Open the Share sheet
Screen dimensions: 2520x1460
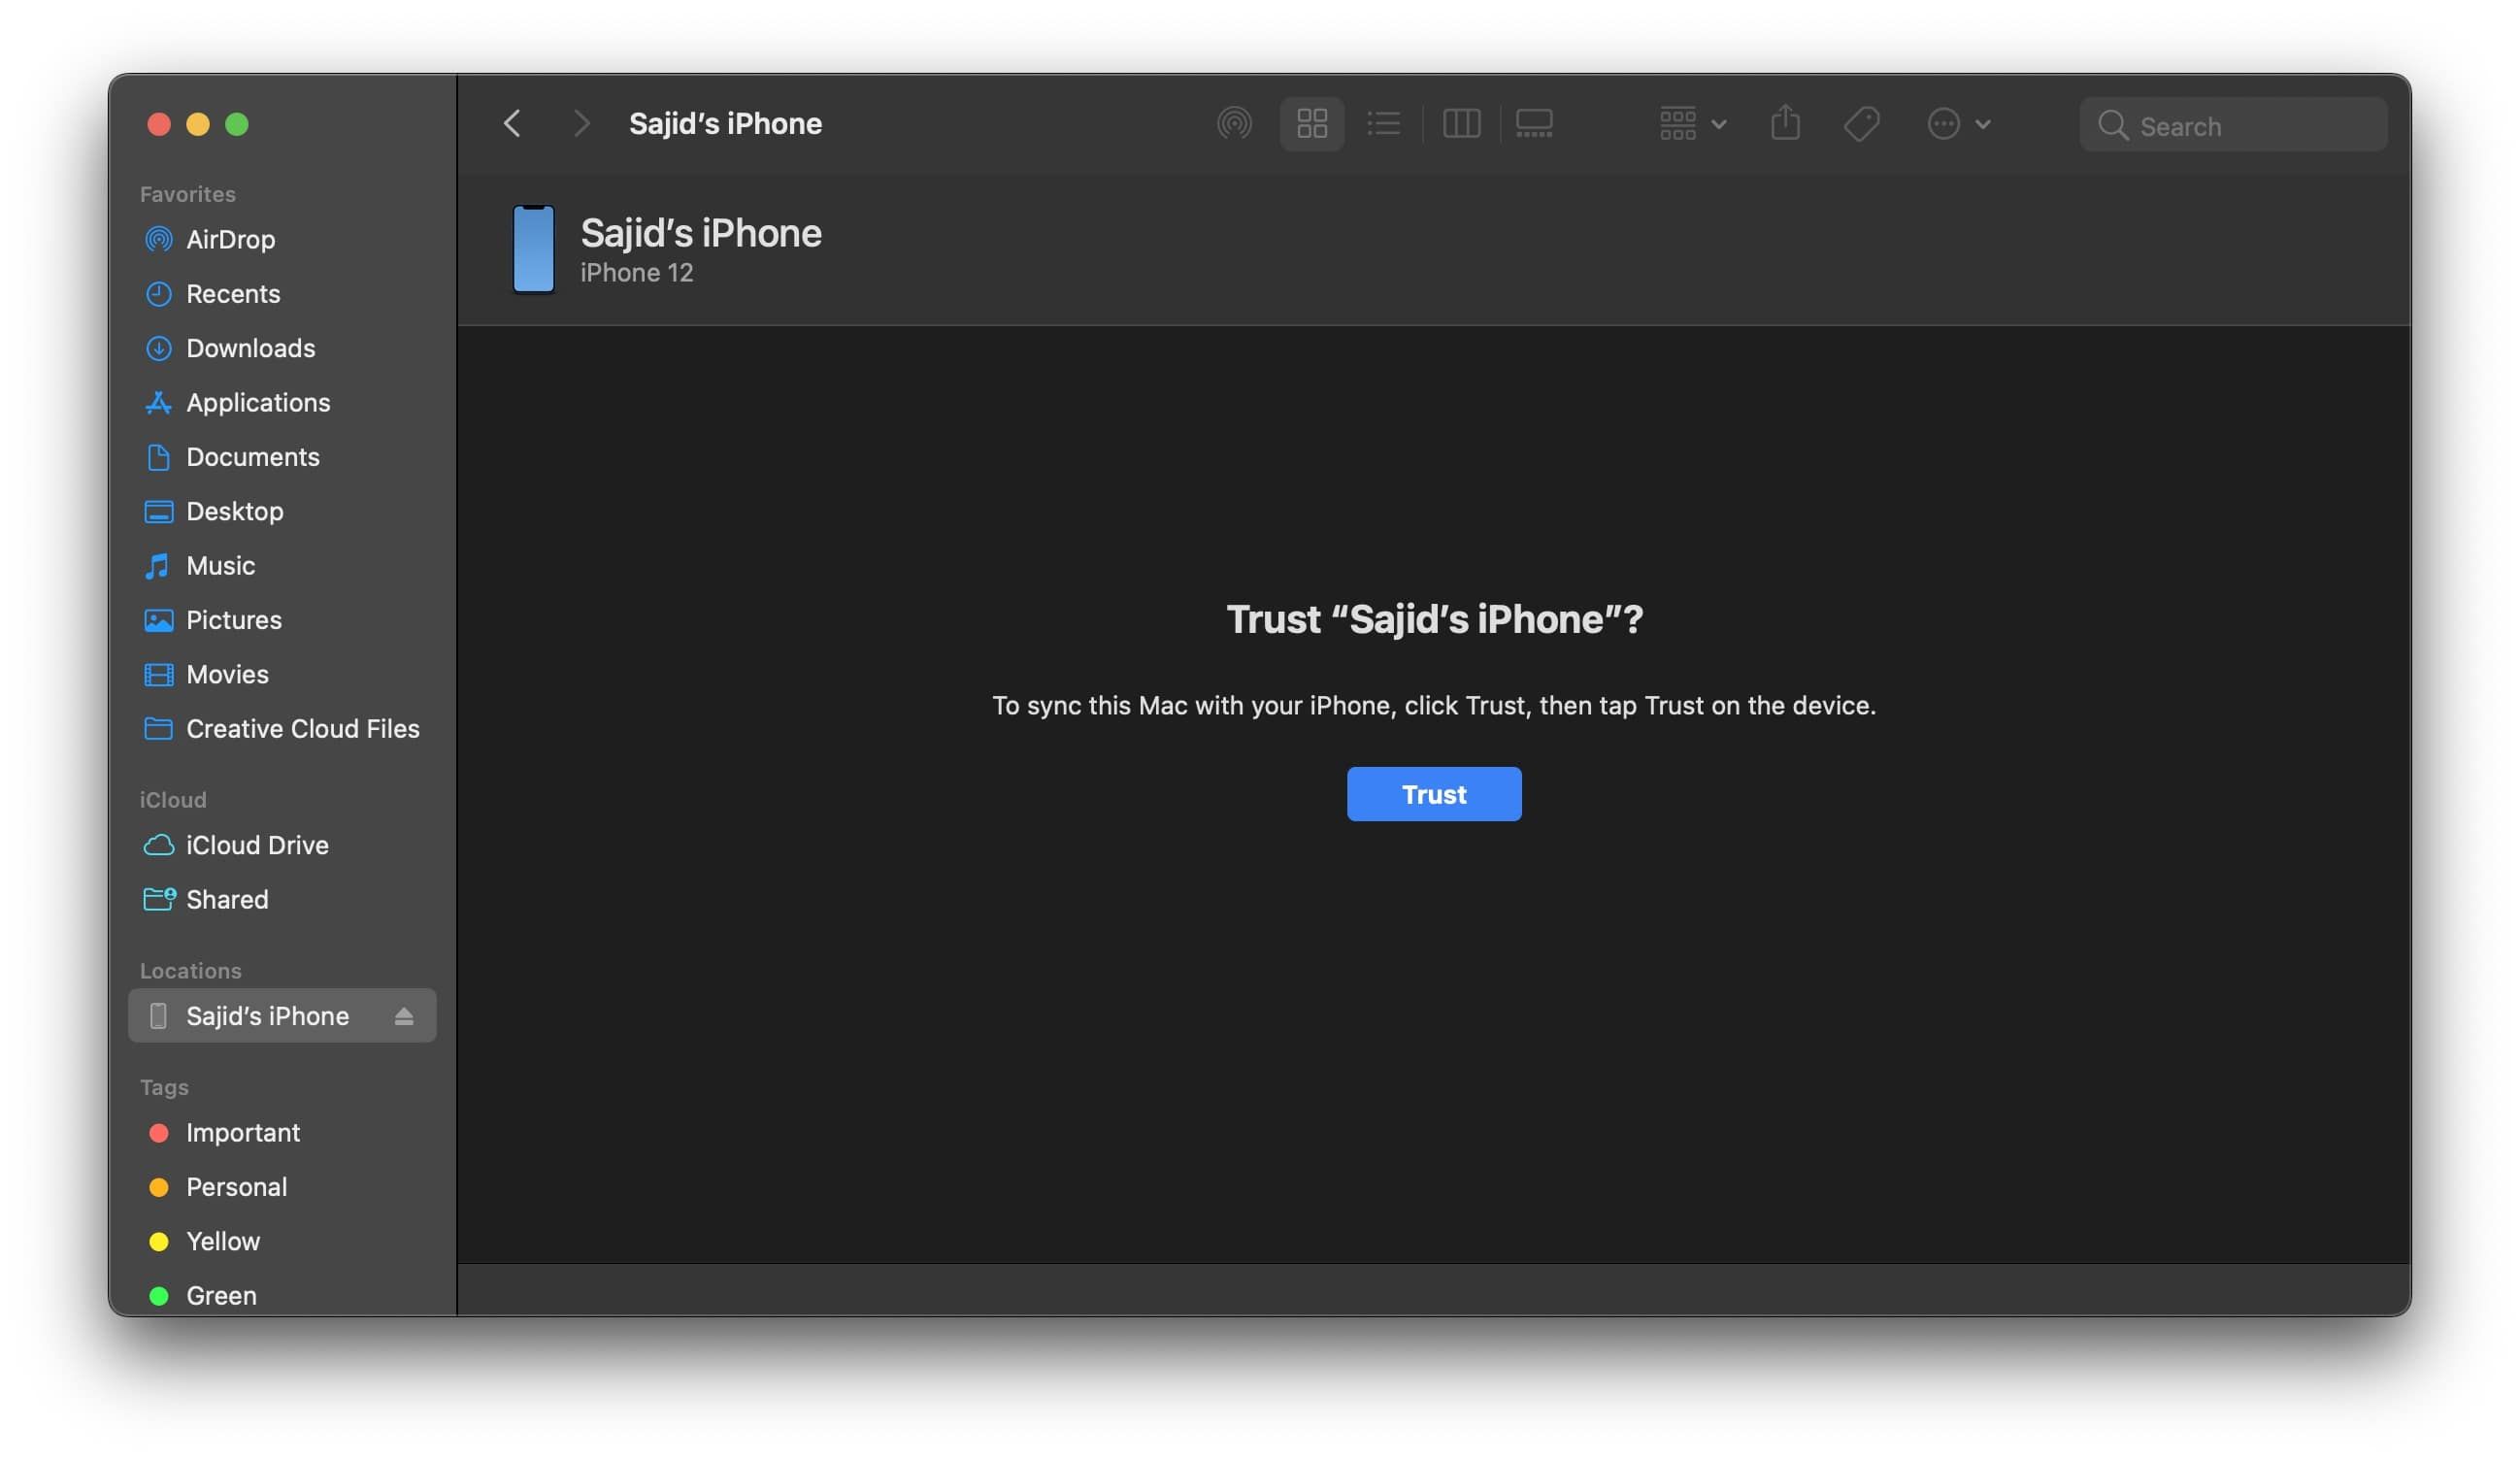click(x=1786, y=123)
